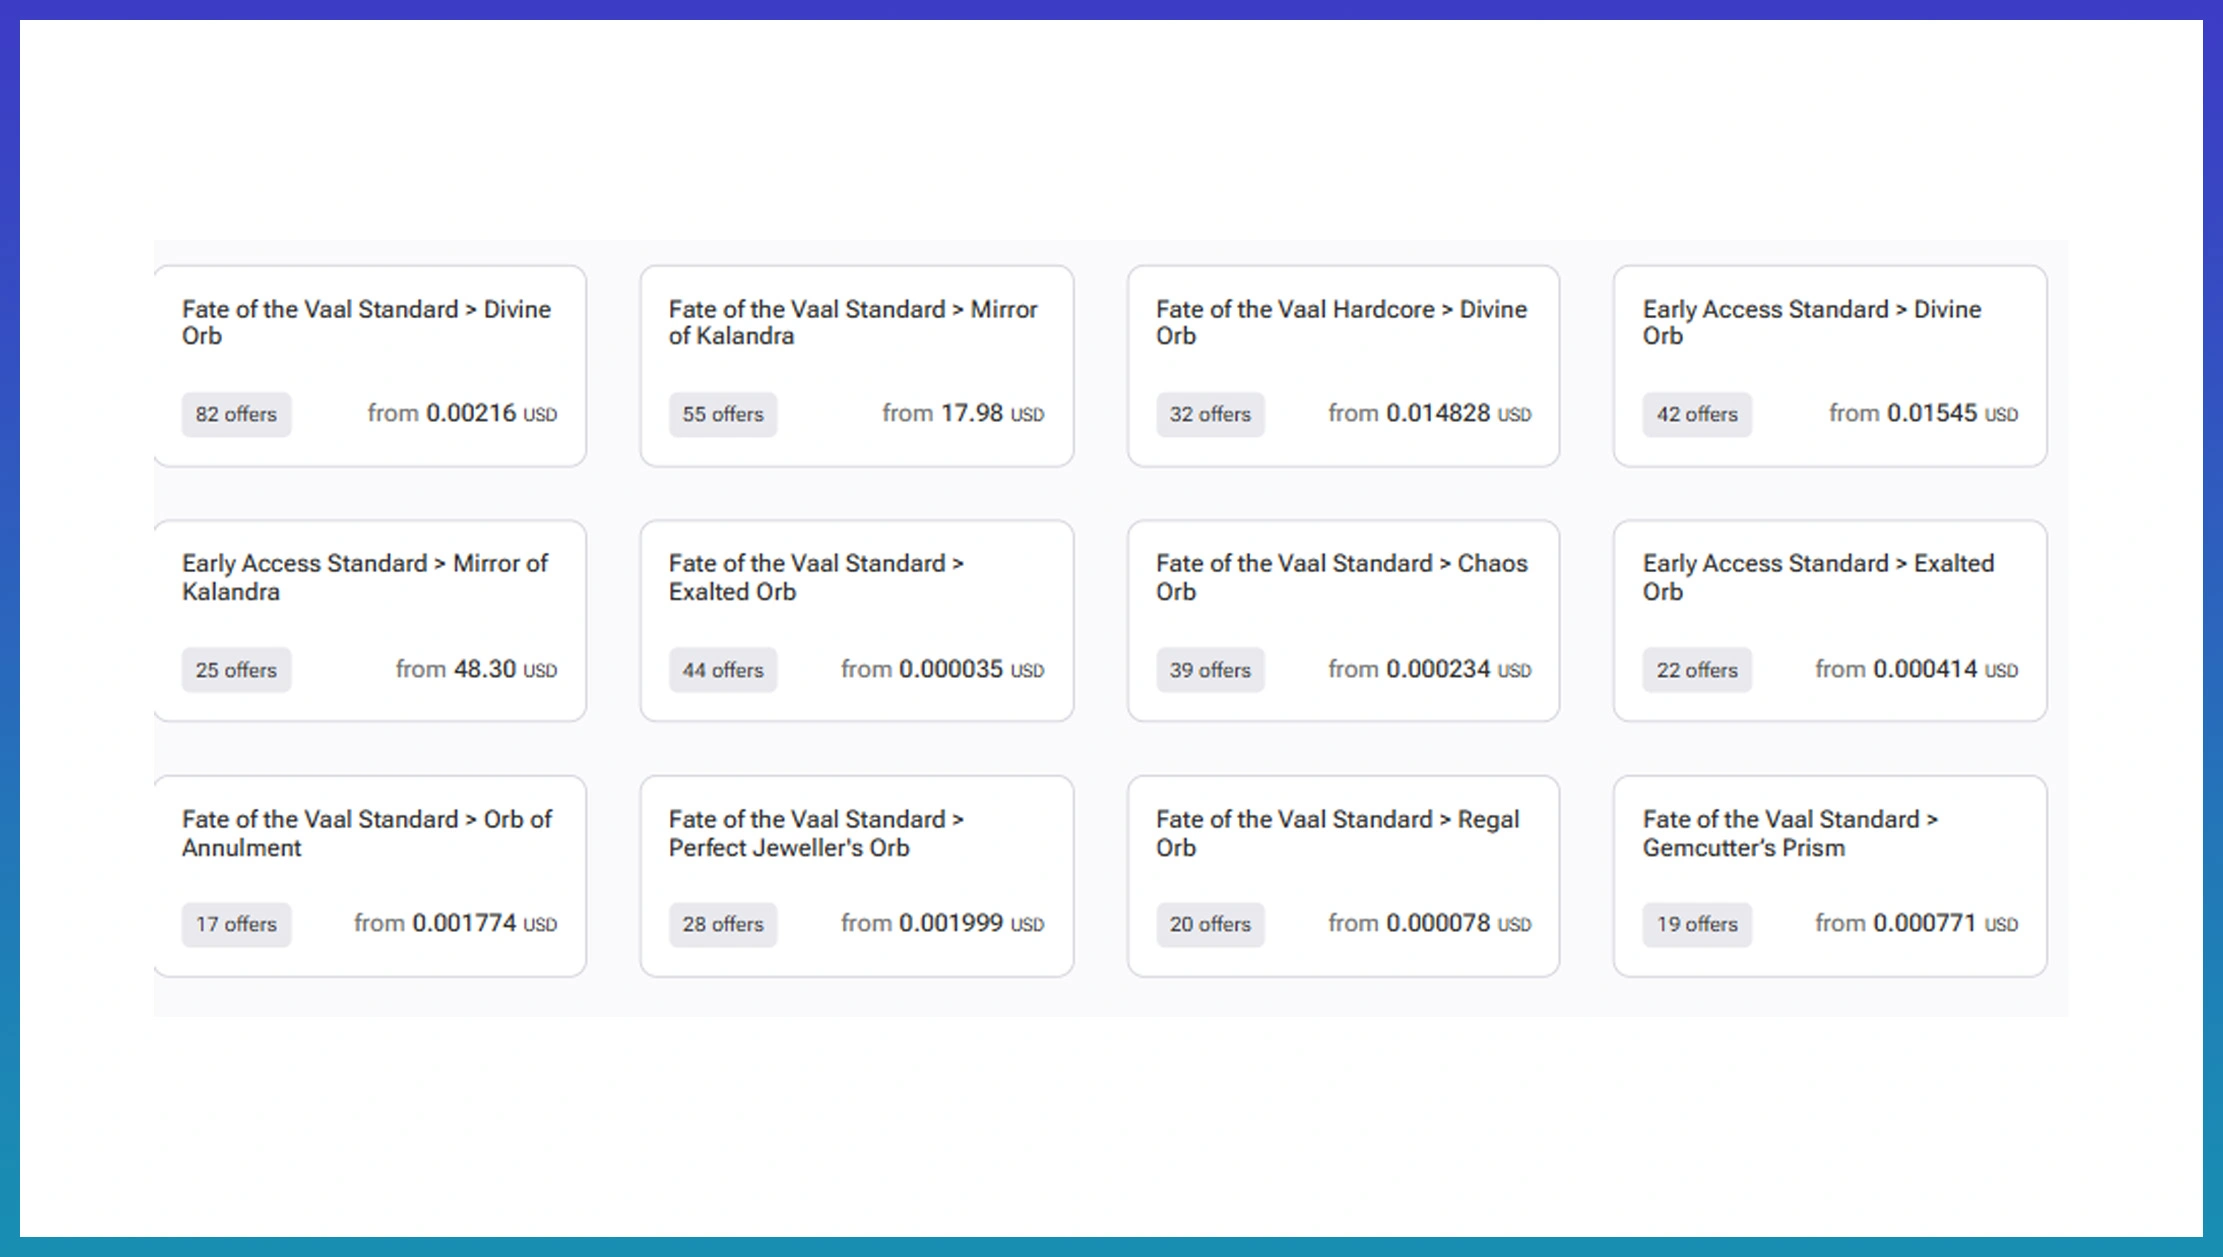The height and width of the screenshot is (1257, 2223).
Task: Select the Gemcutter's Prism card
Action: point(1790,833)
